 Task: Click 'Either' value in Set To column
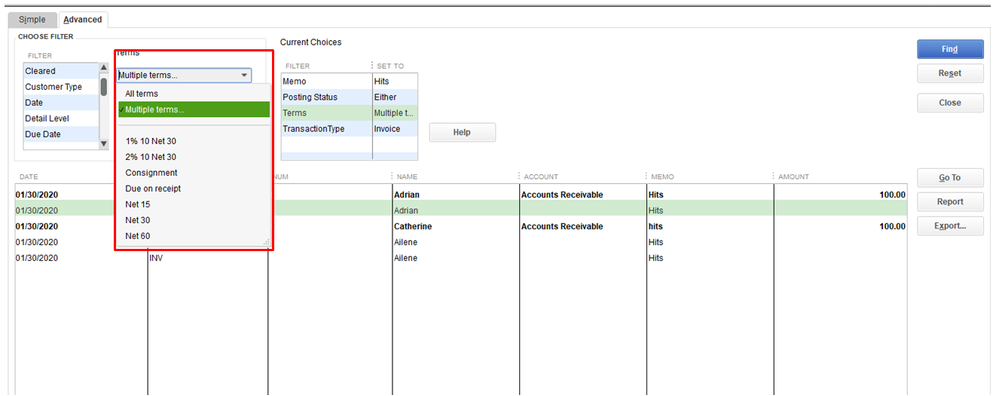tap(385, 97)
